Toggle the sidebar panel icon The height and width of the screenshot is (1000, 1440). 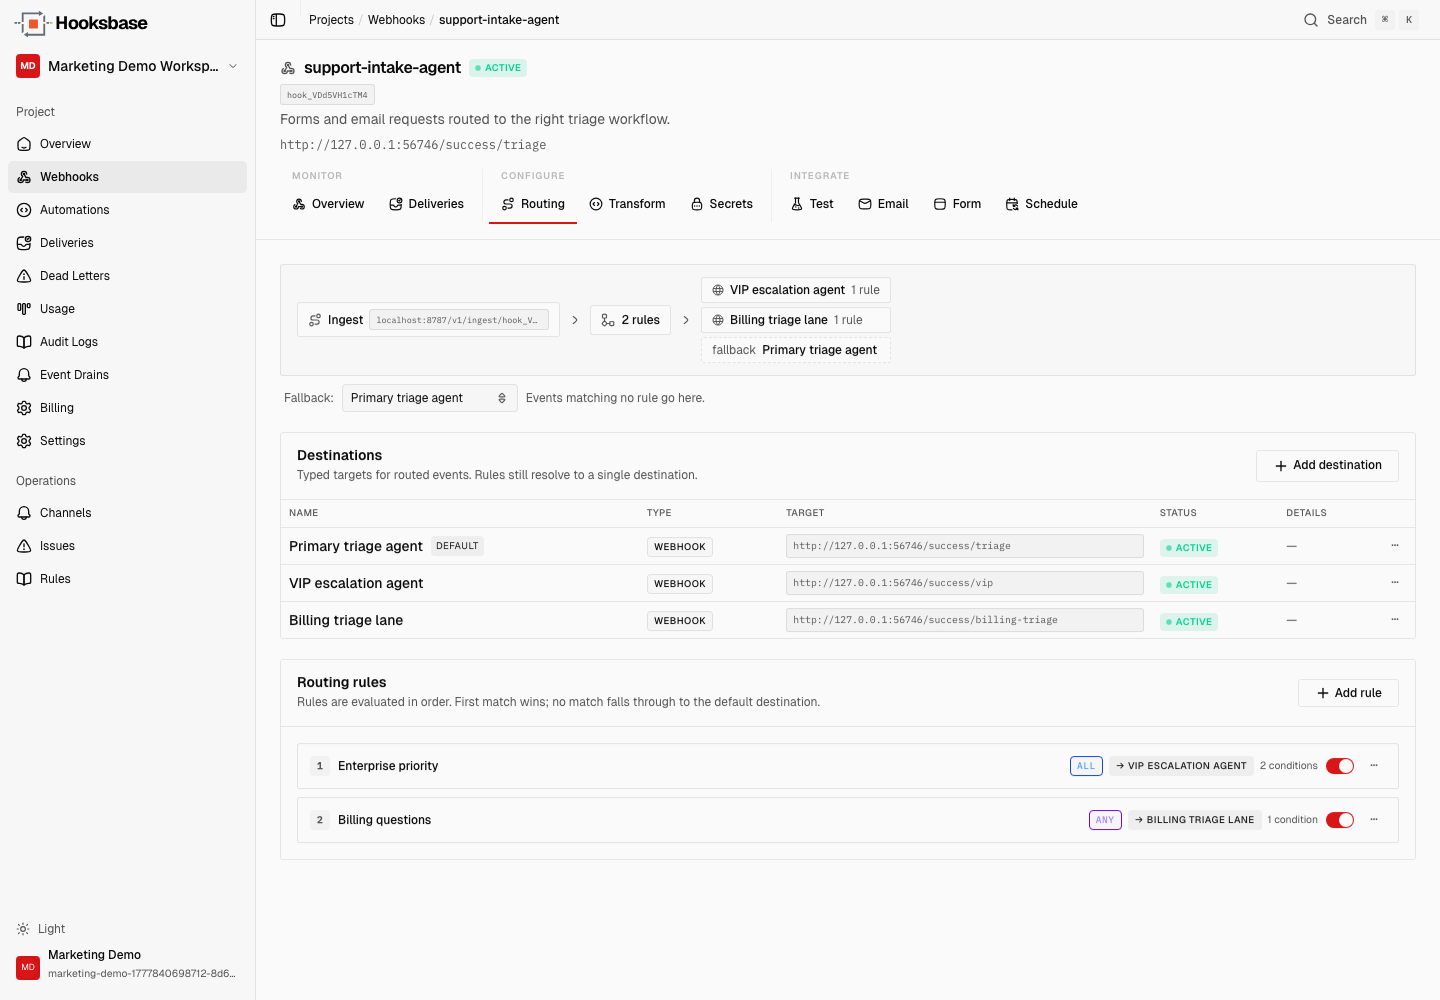tap(278, 20)
